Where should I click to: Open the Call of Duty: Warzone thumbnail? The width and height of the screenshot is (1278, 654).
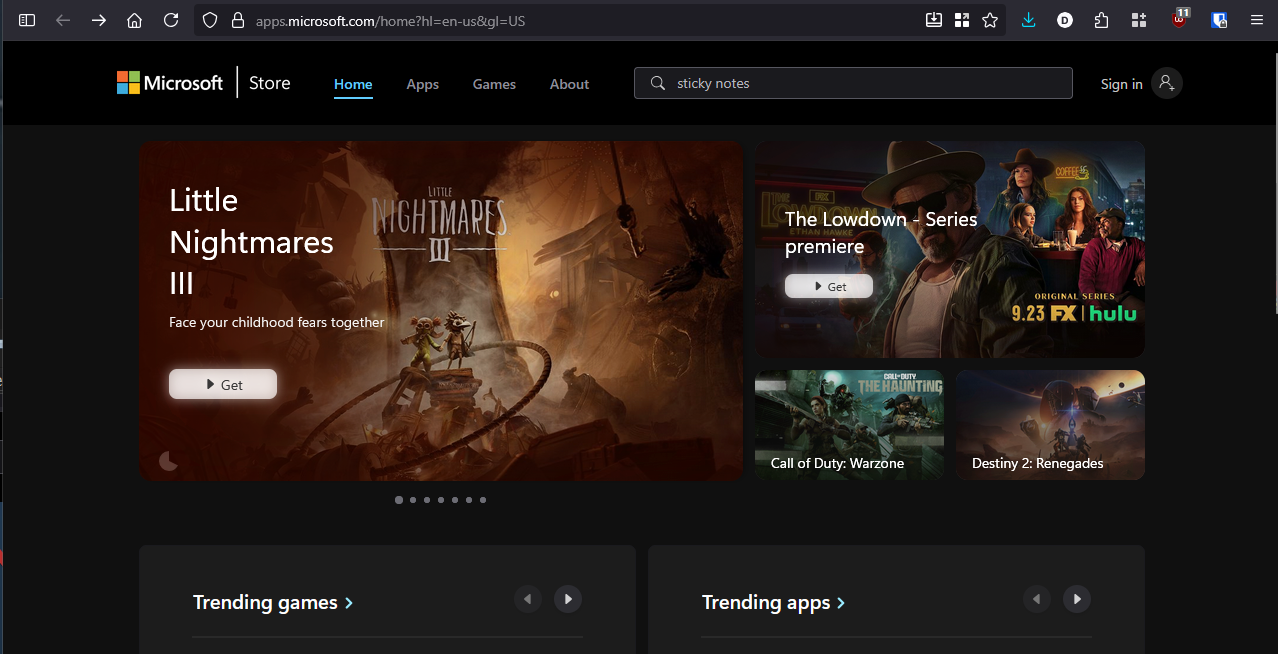pyautogui.click(x=849, y=425)
